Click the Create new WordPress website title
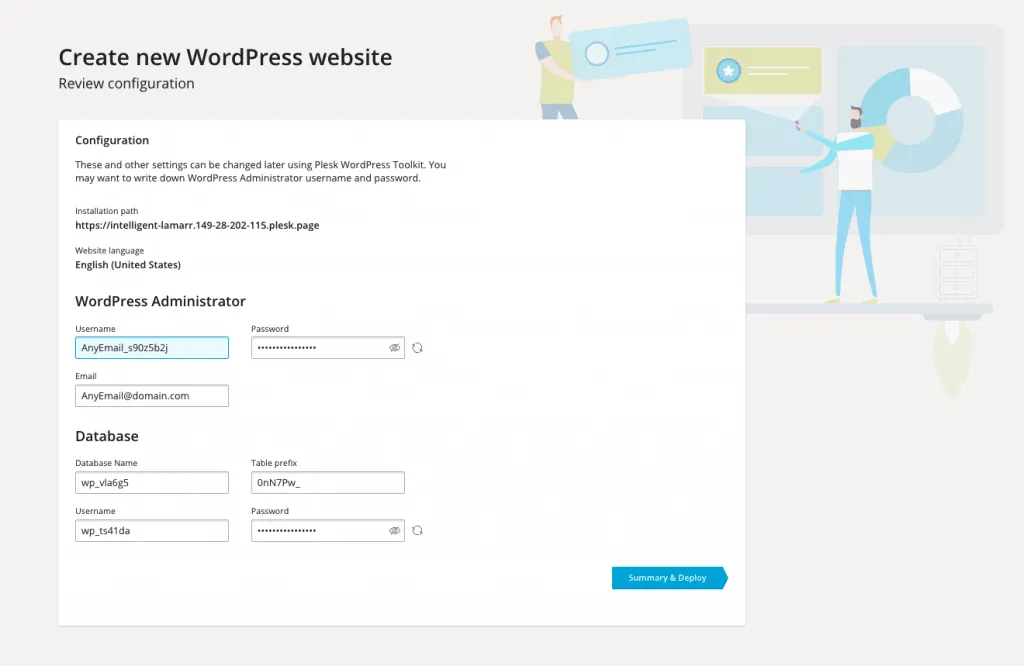The image size is (1024, 666). point(225,57)
